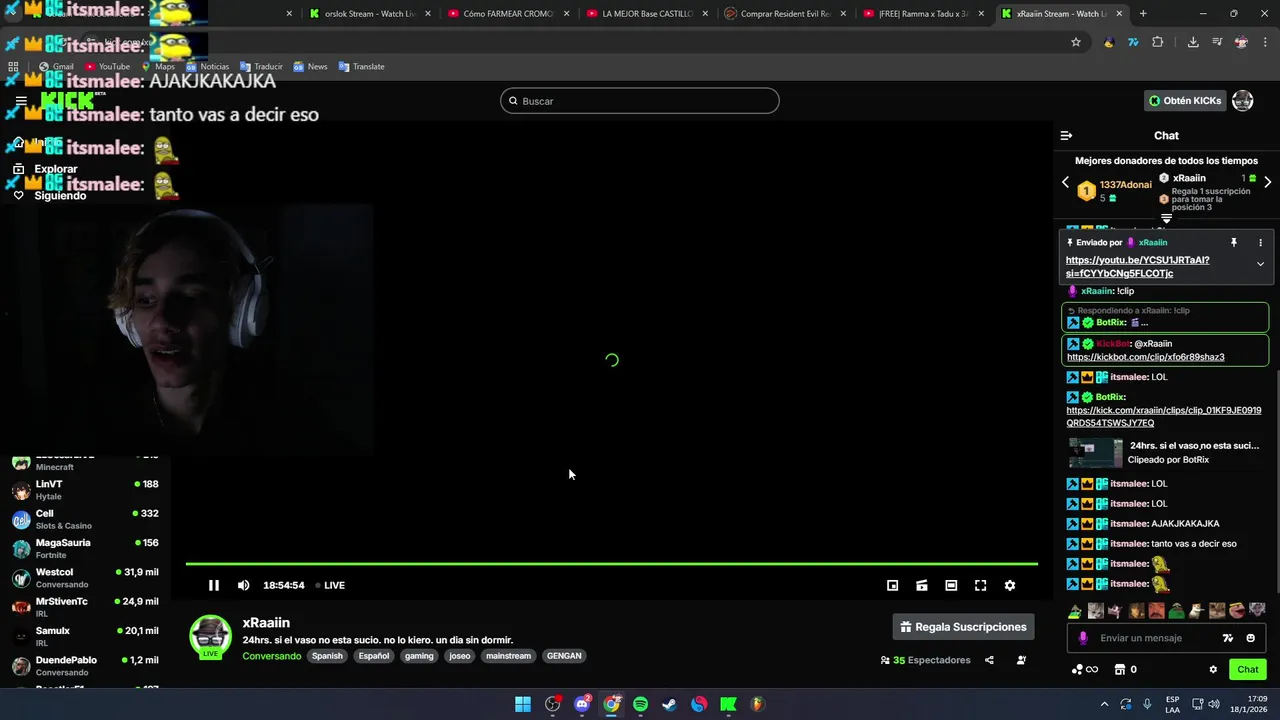Open picture-in-picture mini player icon
Viewport: 1280px width, 720px height.
click(x=893, y=585)
